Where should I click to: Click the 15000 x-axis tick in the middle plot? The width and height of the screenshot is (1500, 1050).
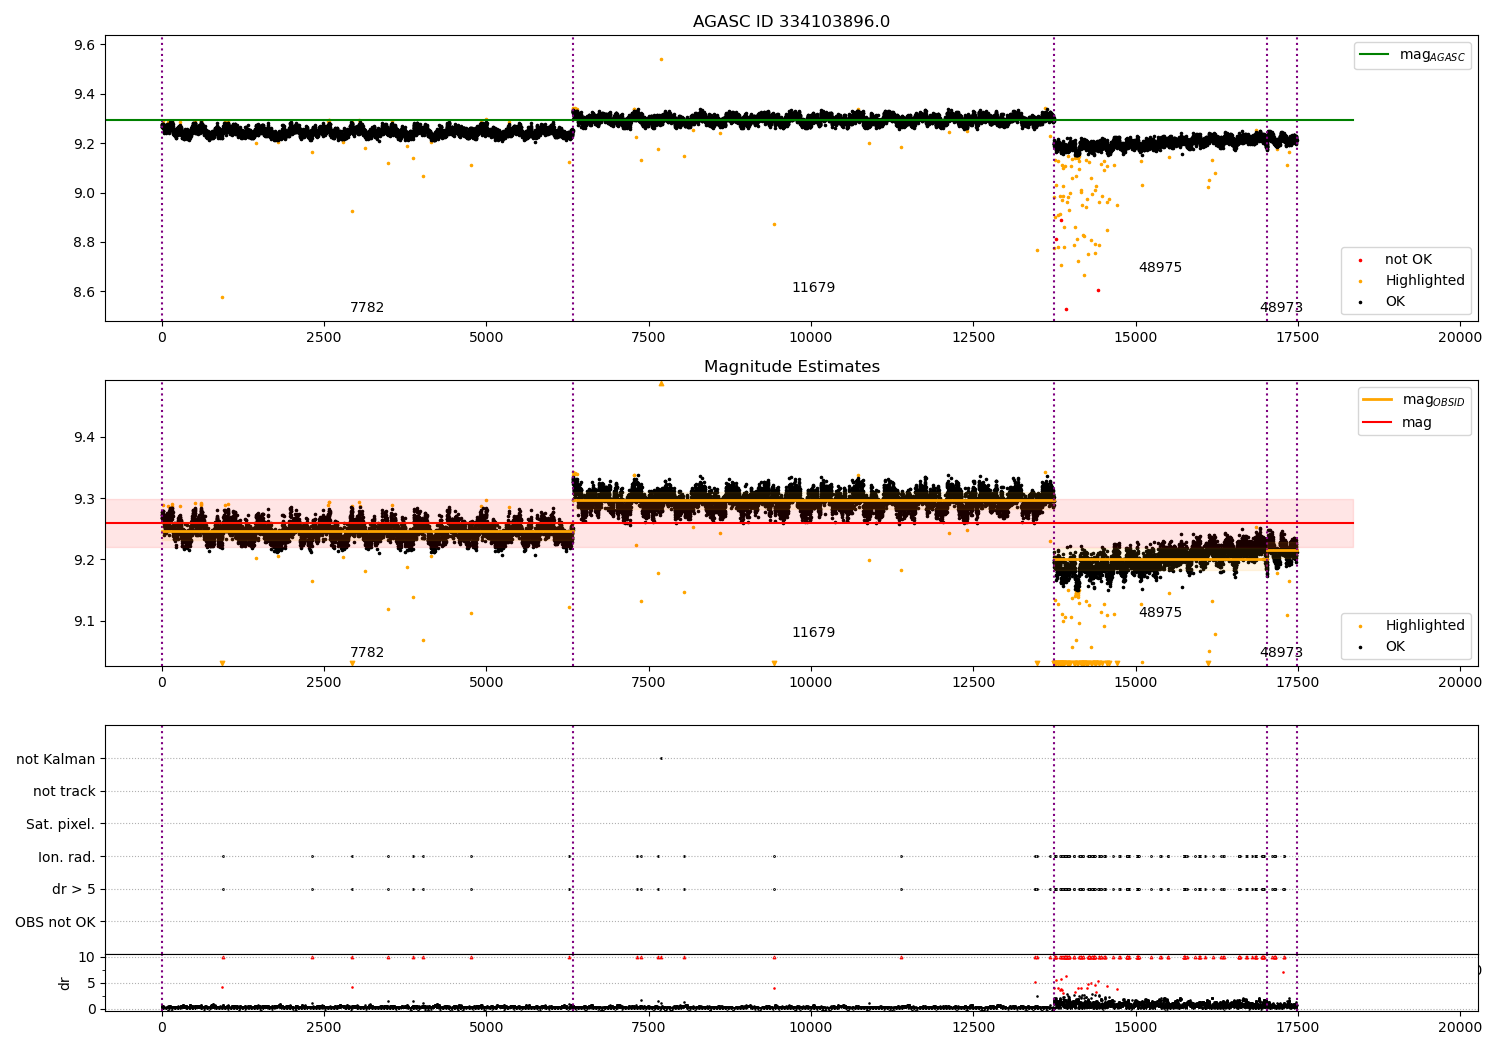[x=1135, y=682]
